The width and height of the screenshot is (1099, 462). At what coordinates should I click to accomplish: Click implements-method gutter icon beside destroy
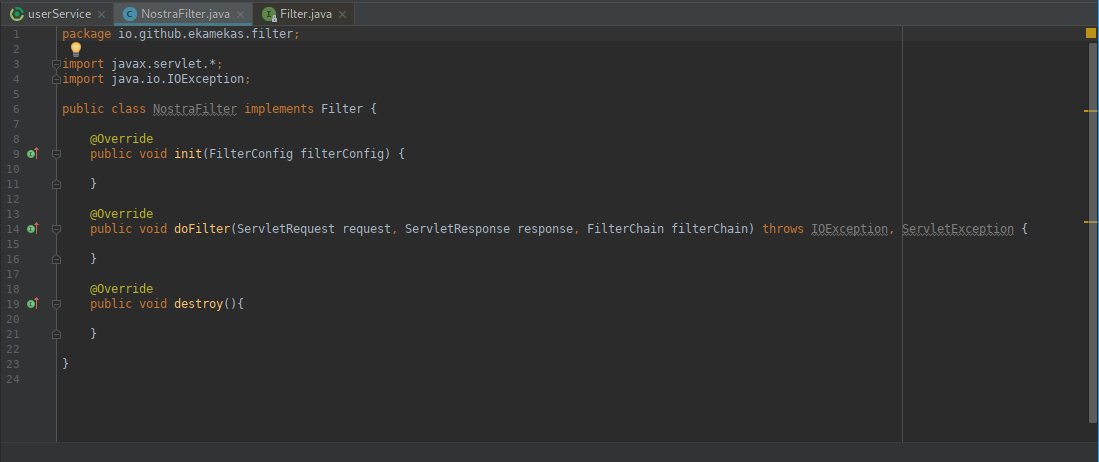[33, 304]
